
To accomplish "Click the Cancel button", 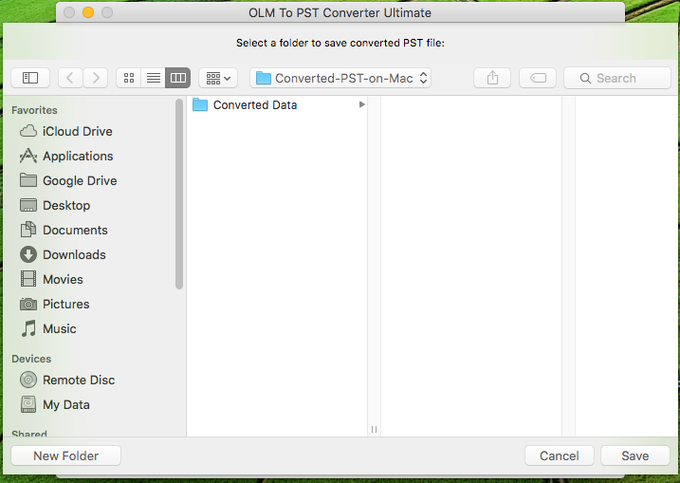I will click(x=559, y=456).
